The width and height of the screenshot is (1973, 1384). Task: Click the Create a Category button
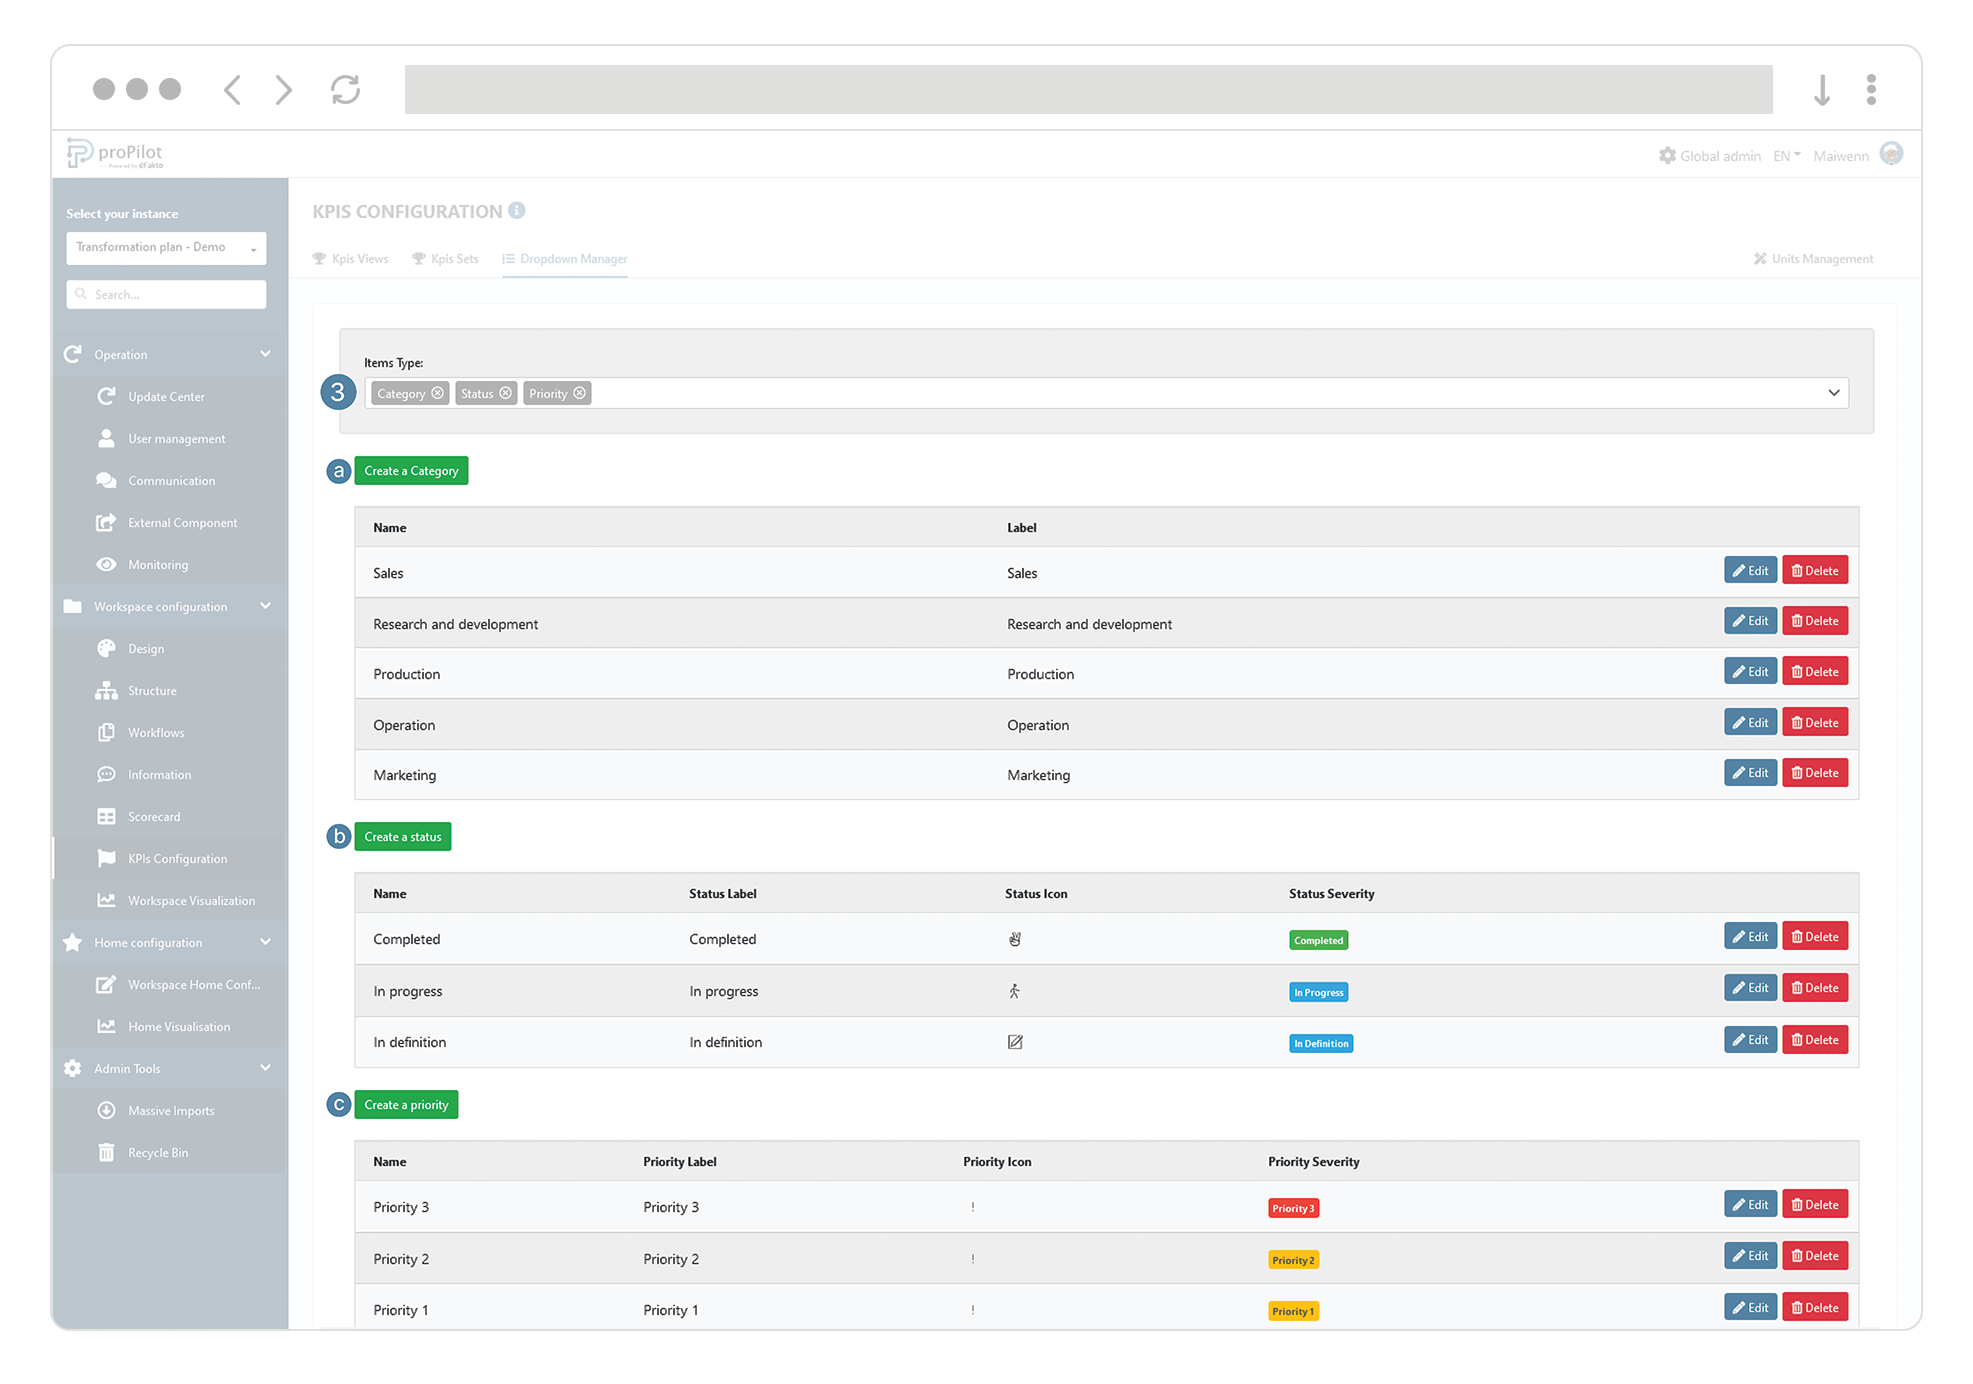[411, 470]
